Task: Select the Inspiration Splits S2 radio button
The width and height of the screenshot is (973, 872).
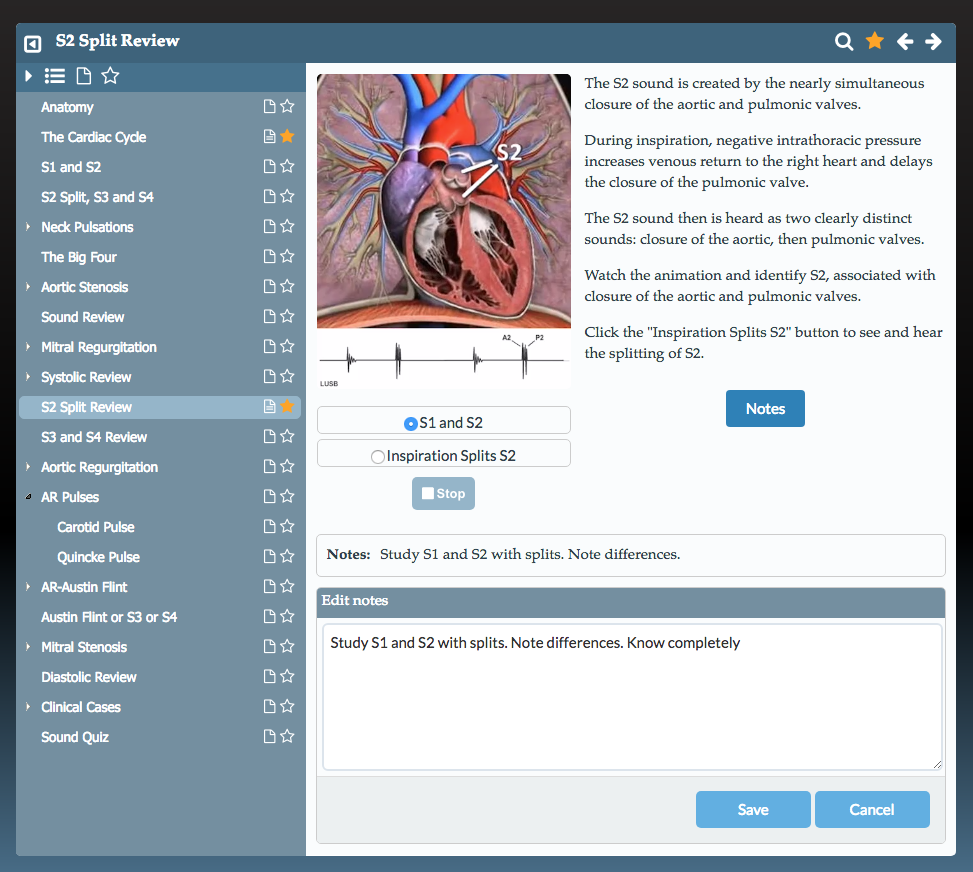Action: [378, 456]
